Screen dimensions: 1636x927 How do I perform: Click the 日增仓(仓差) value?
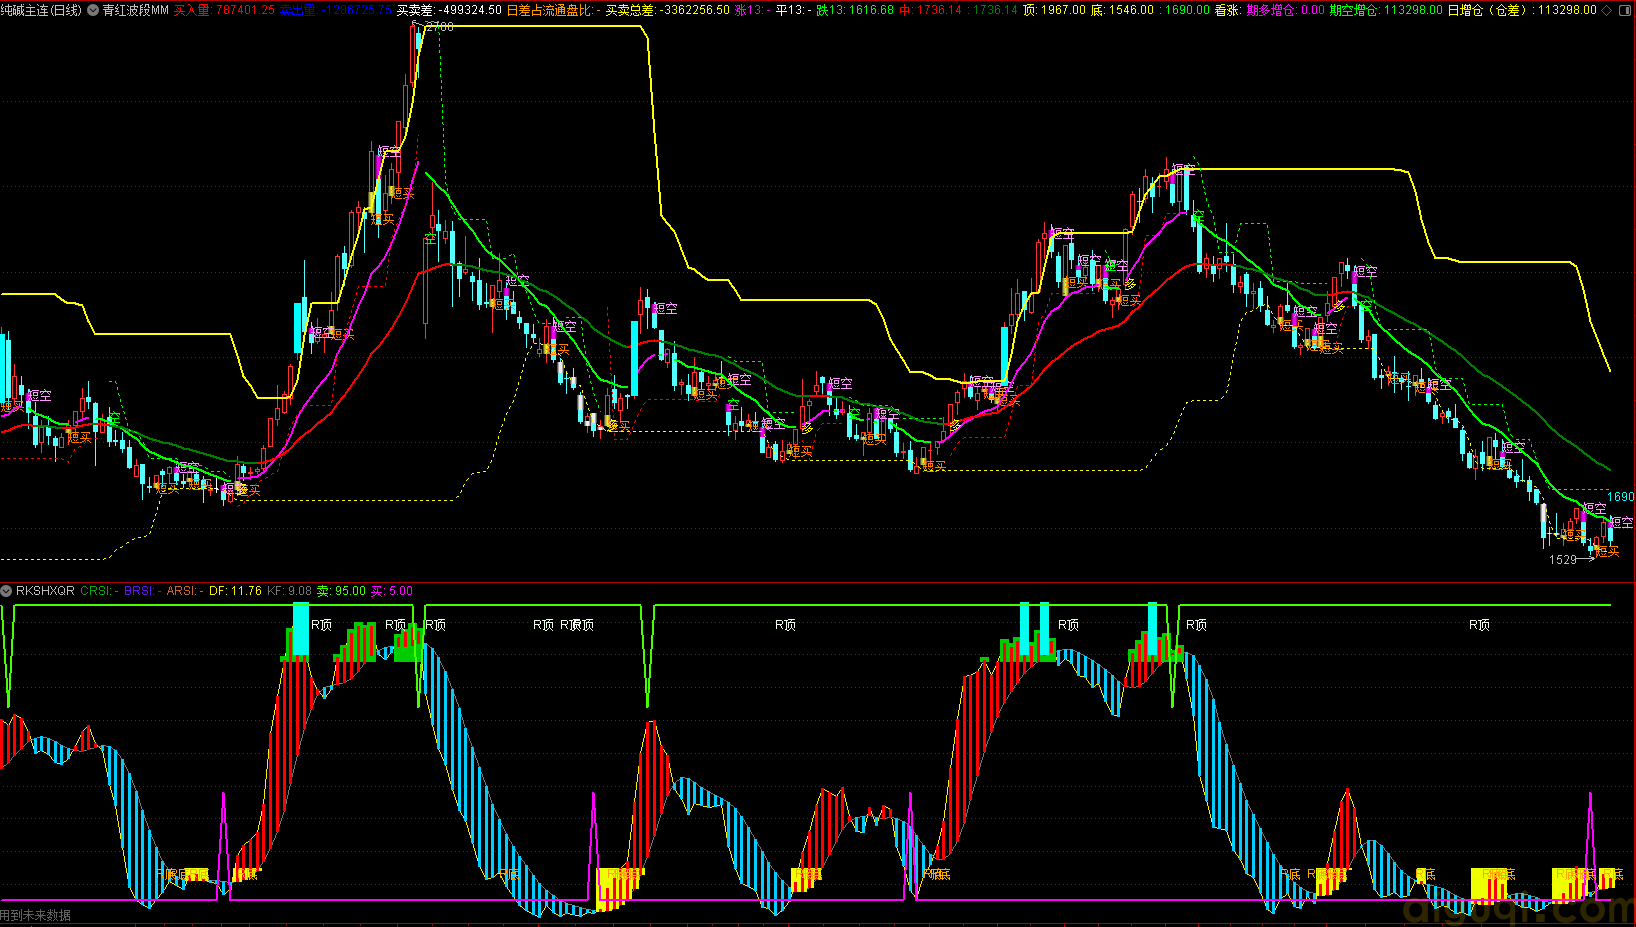coord(1522,10)
